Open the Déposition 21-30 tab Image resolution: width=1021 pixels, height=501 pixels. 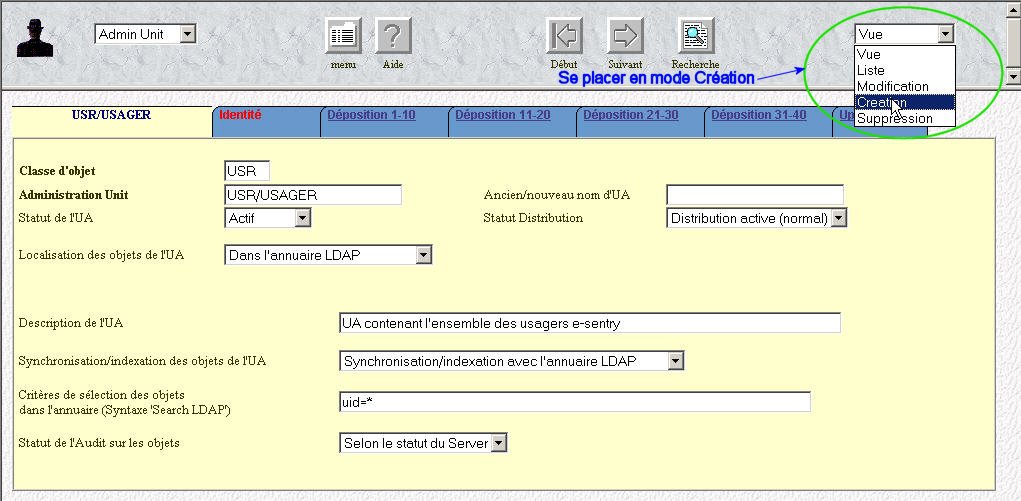click(x=640, y=121)
